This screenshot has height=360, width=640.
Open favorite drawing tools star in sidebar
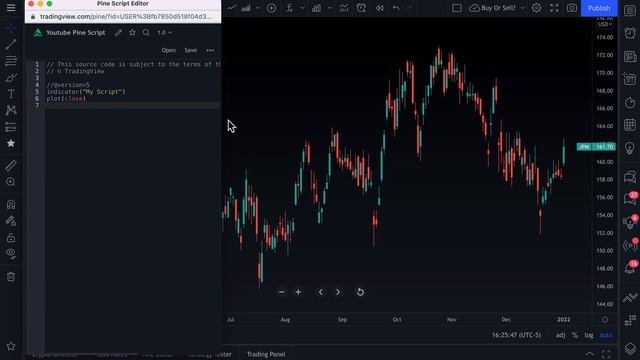click(11, 143)
